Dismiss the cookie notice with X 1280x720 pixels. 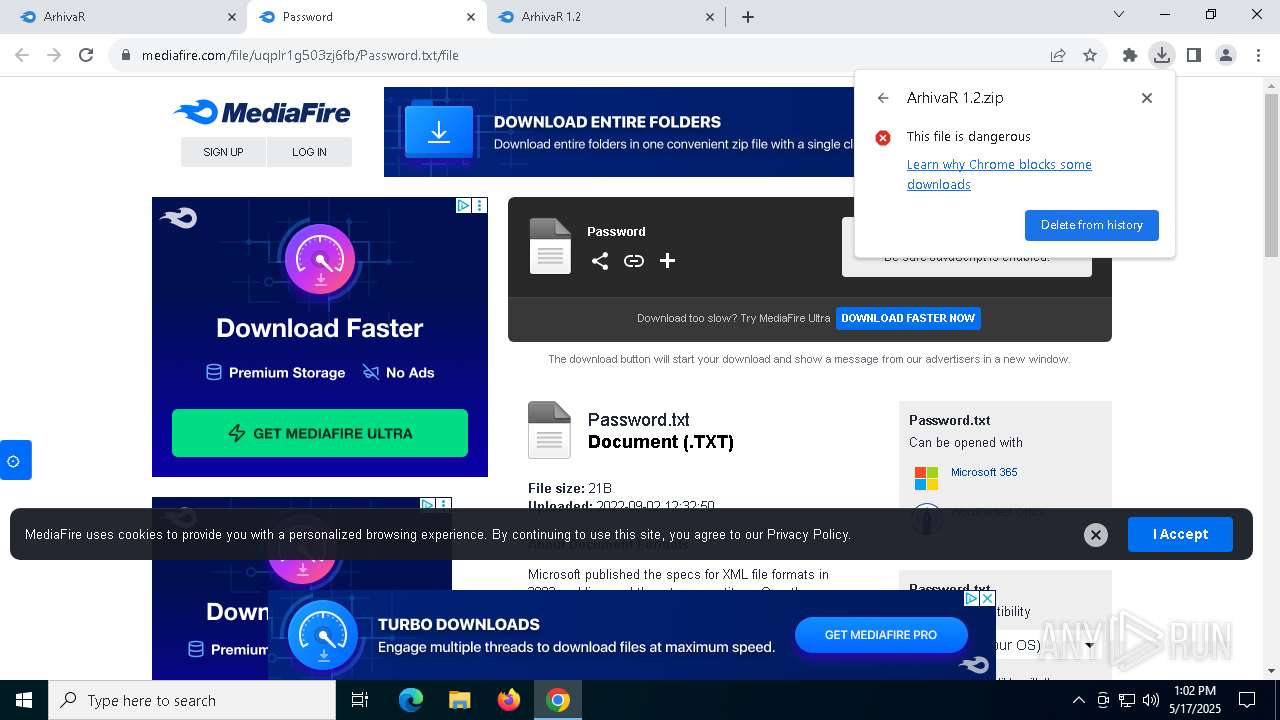tap(1096, 535)
